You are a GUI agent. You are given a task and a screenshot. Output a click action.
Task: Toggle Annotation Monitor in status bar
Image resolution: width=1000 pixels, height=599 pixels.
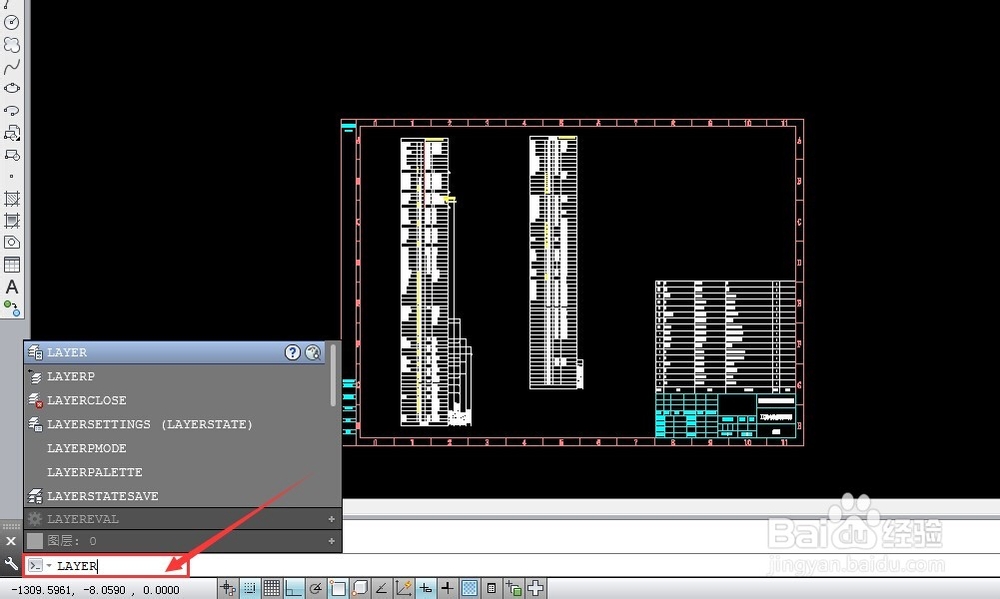tap(535, 588)
